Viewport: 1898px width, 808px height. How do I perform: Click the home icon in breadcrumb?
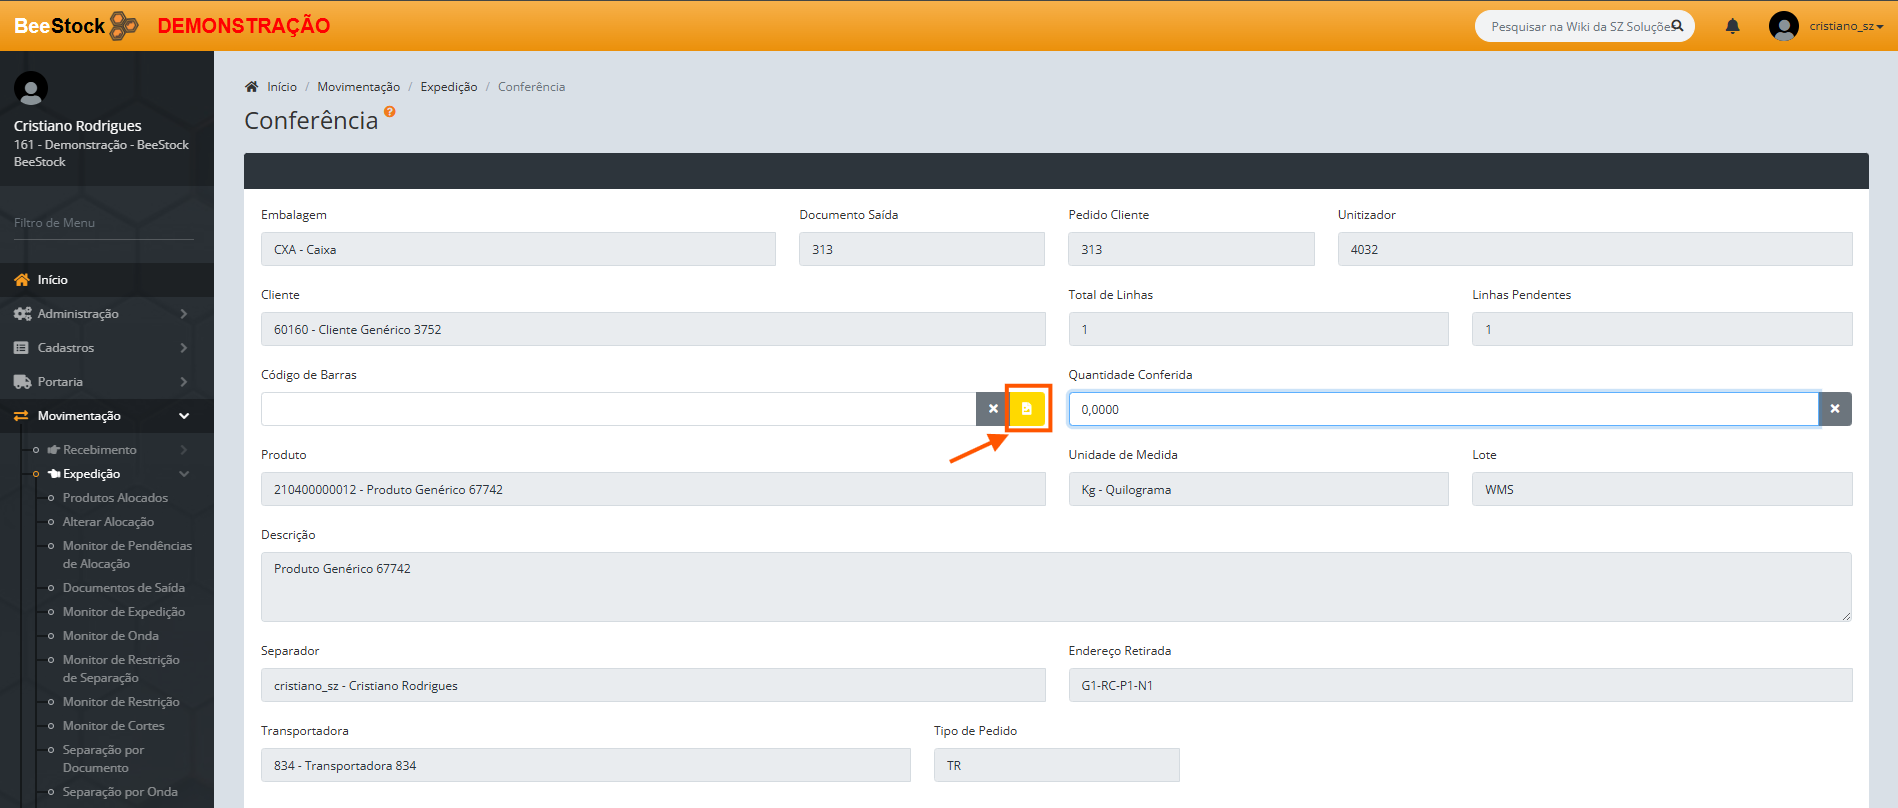[252, 87]
